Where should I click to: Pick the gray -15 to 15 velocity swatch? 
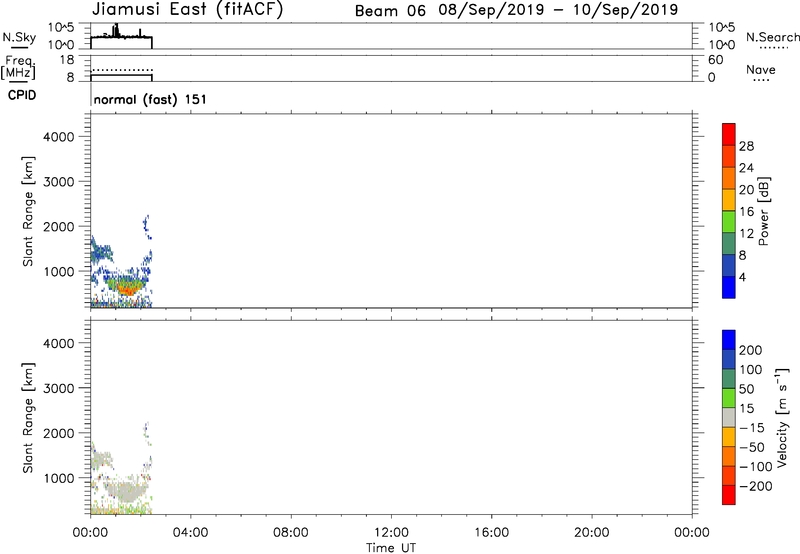coord(729,418)
